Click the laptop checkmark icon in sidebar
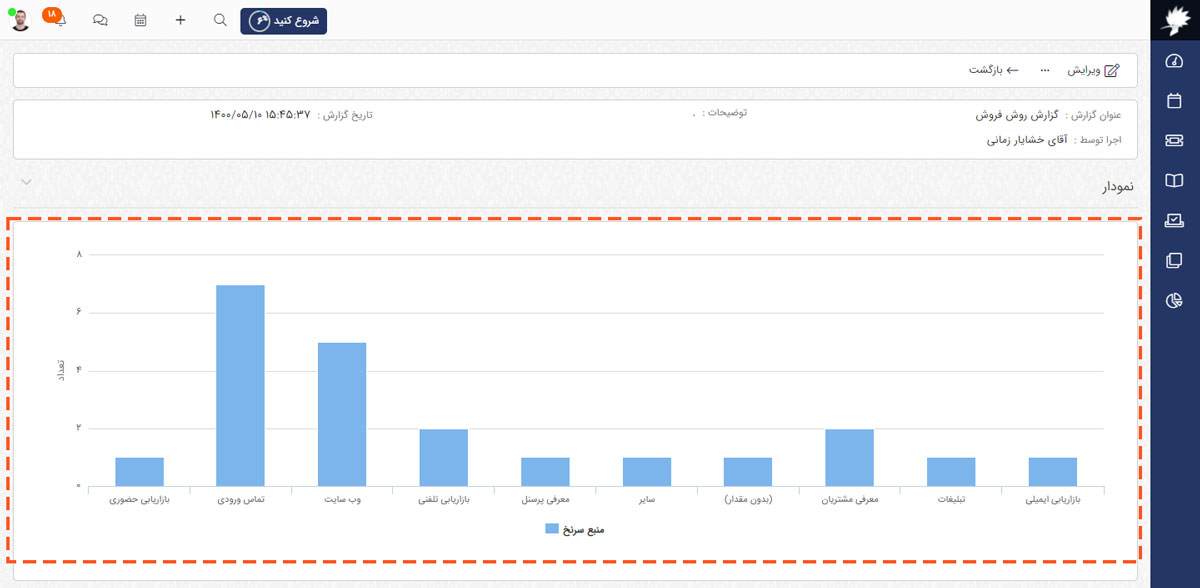 pos(1175,221)
